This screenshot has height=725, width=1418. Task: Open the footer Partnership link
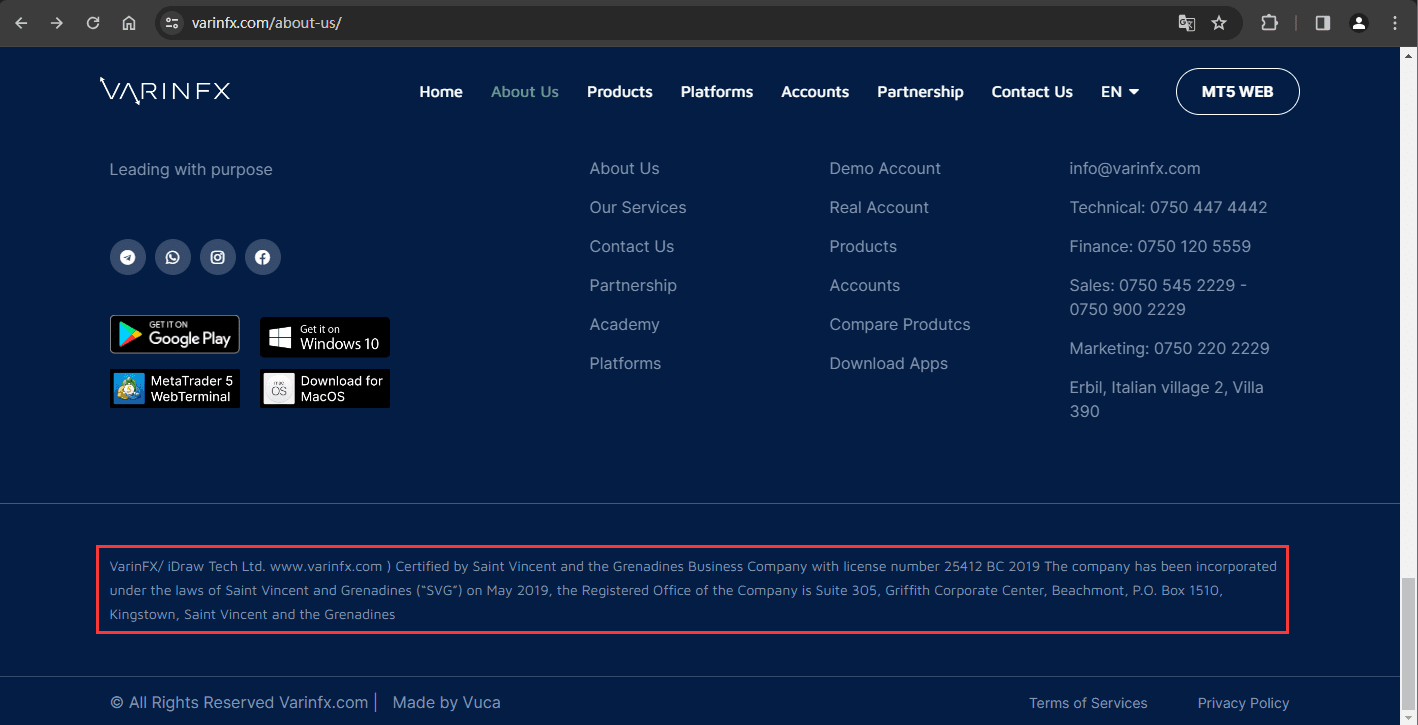[633, 286]
